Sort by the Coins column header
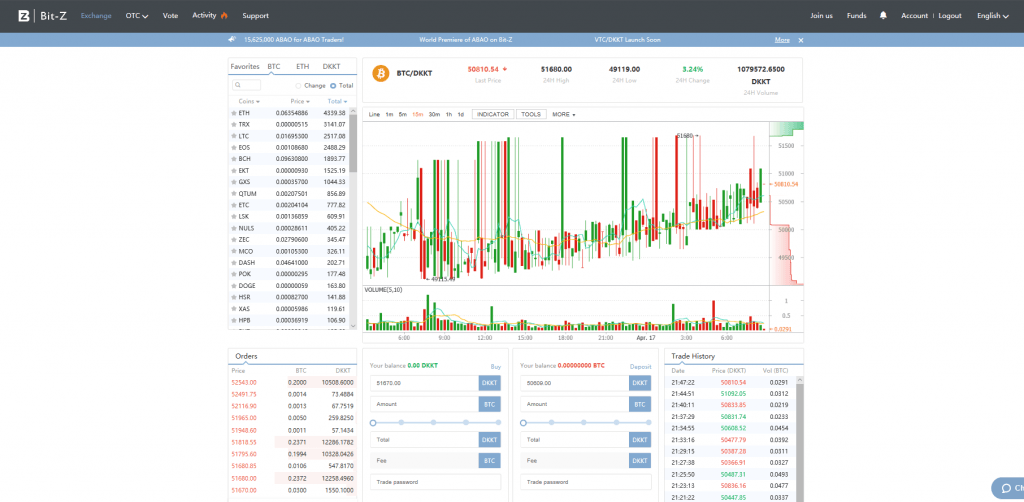Screen dimensions: 1024x502 tap(249, 102)
